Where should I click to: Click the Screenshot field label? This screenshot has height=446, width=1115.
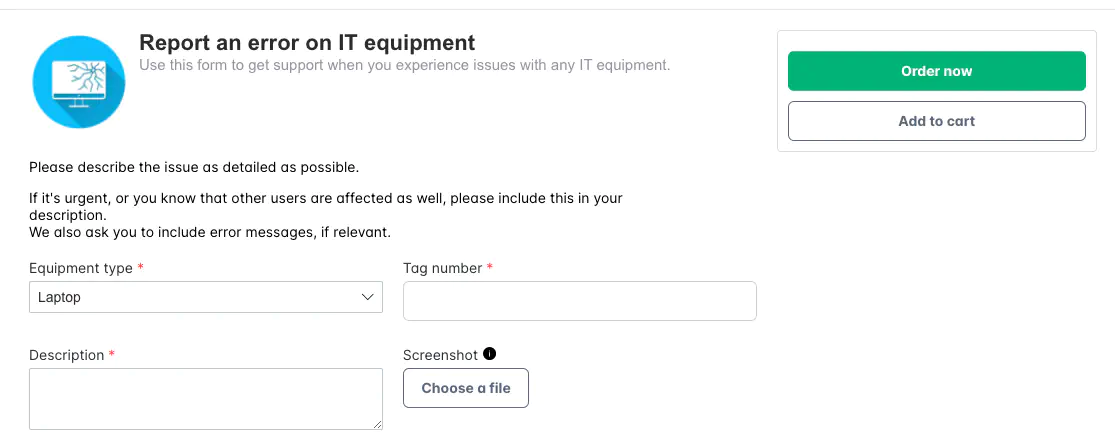(x=440, y=355)
